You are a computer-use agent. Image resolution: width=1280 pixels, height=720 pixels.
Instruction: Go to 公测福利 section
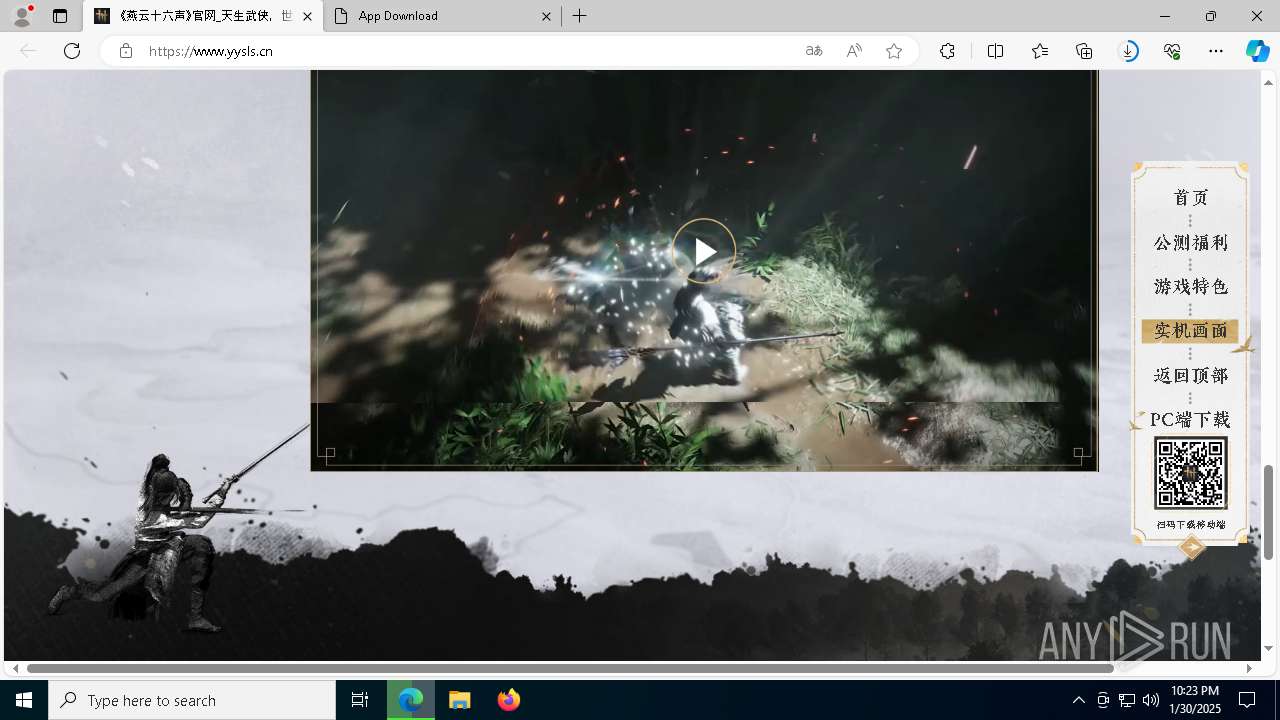tap(1190, 242)
